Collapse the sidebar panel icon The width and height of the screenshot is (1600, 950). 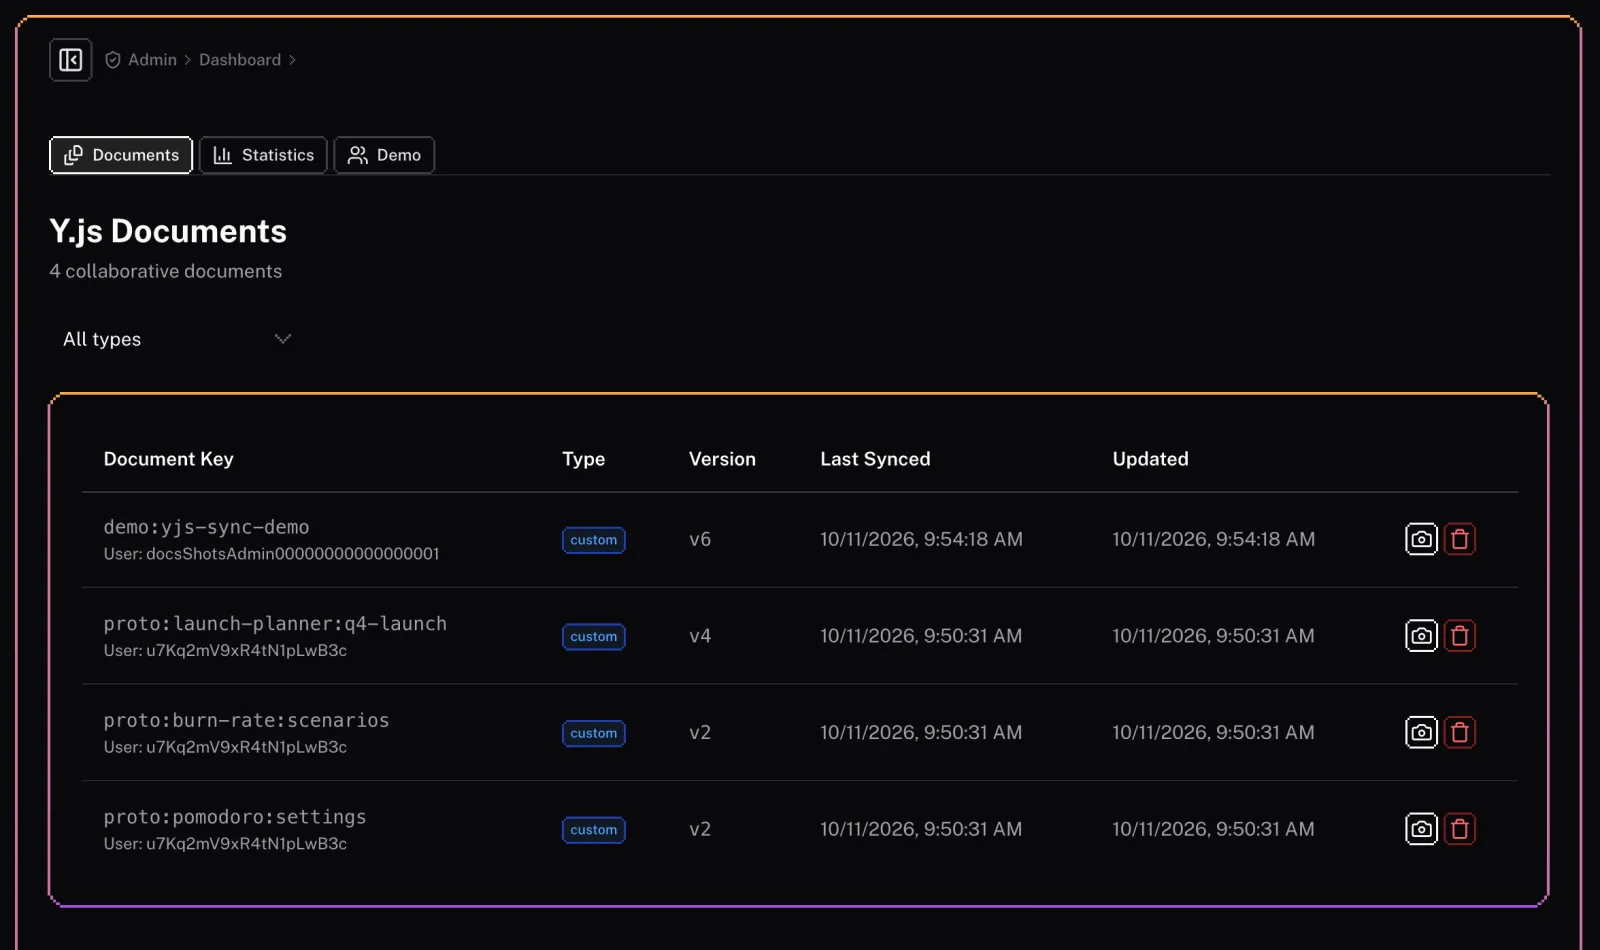click(x=71, y=60)
